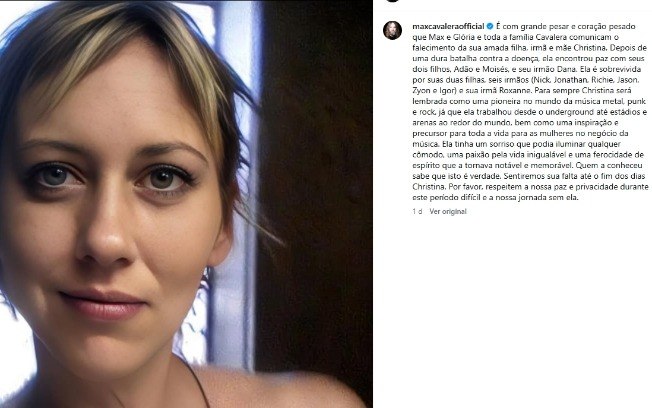Viewport: 652px width, 408px height.
Task: Click the word Sentiremos in the caption
Action: point(522,176)
